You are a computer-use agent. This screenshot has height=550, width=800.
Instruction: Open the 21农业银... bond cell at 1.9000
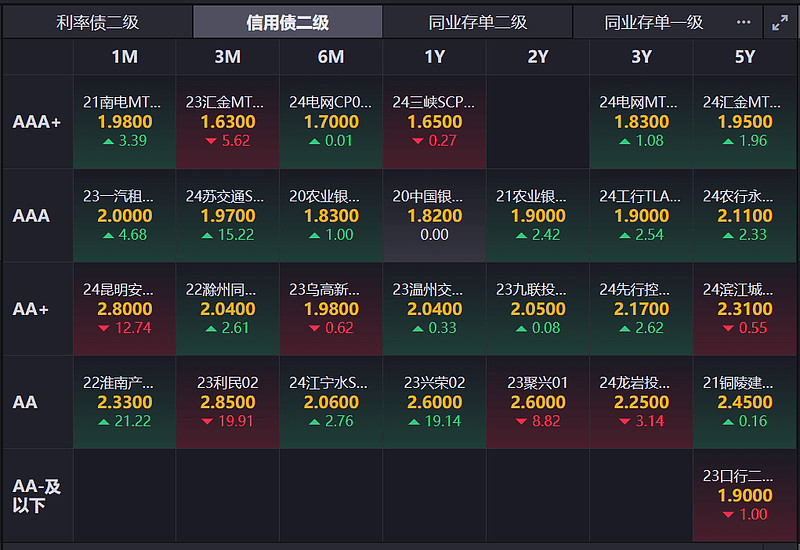[x=538, y=216]
